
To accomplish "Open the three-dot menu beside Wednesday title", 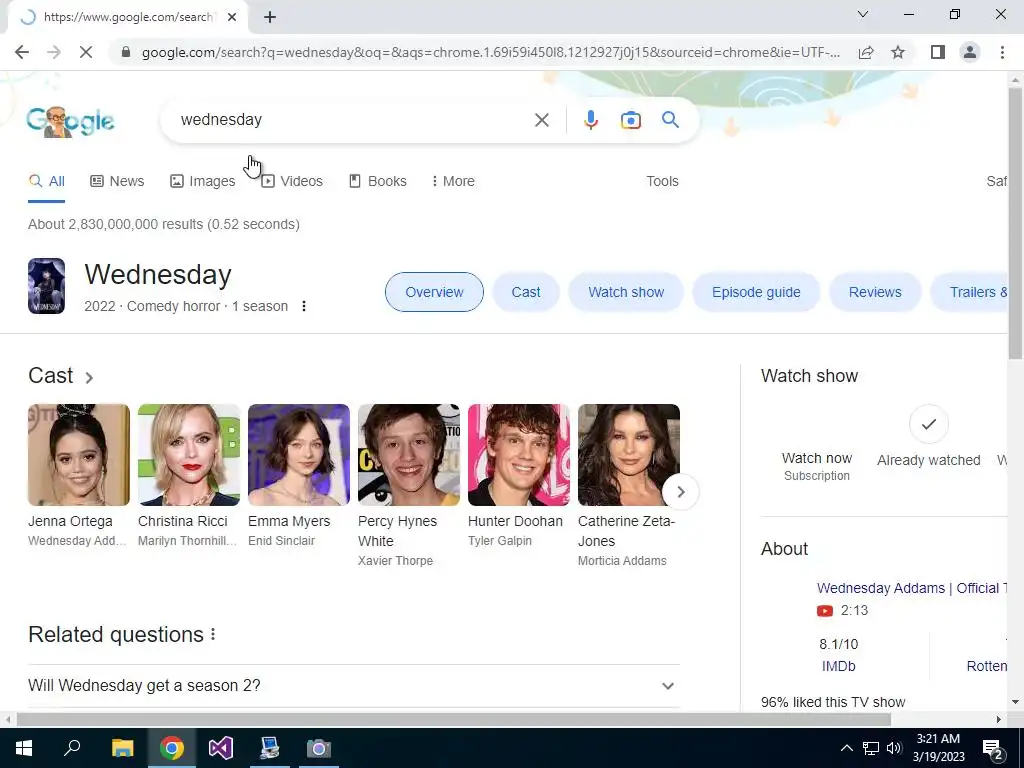I will click(304, 306).
